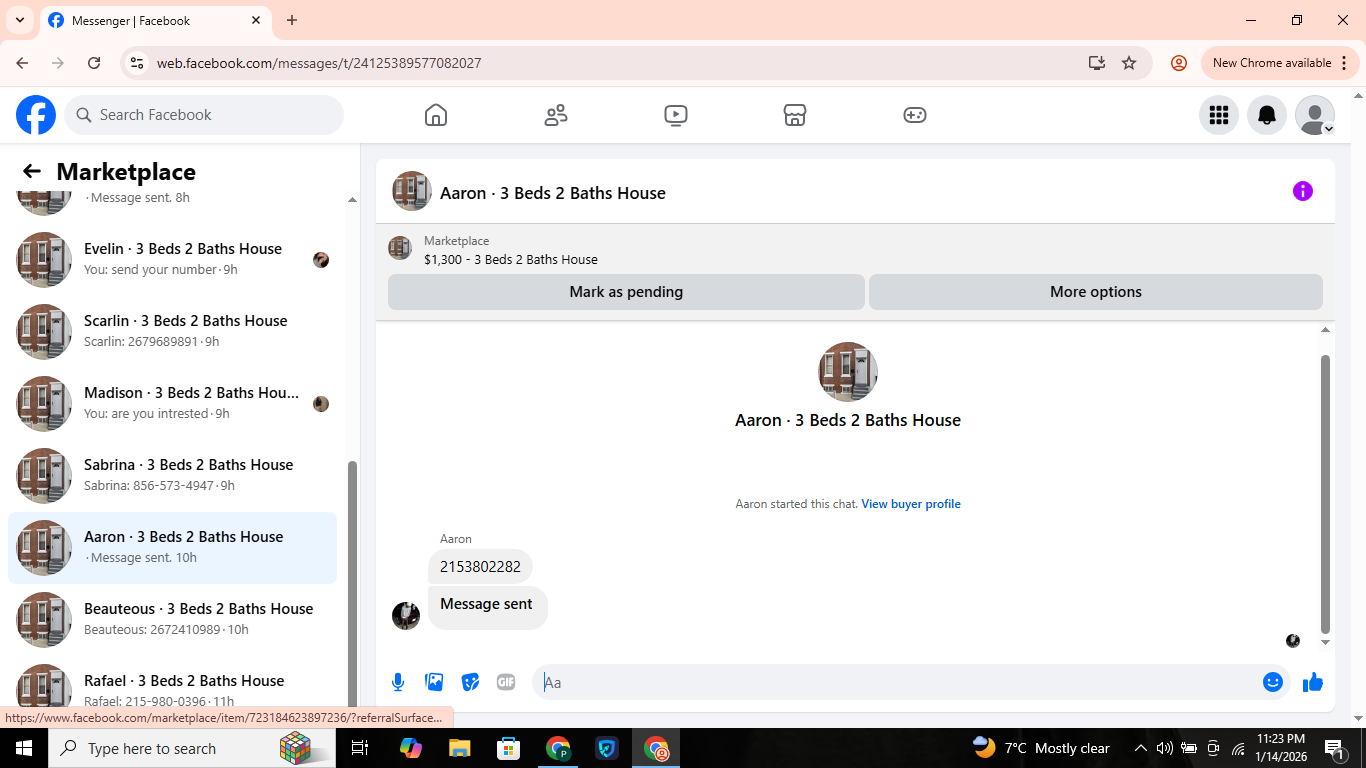Open Beauteous's conversation

coord(172,620)
